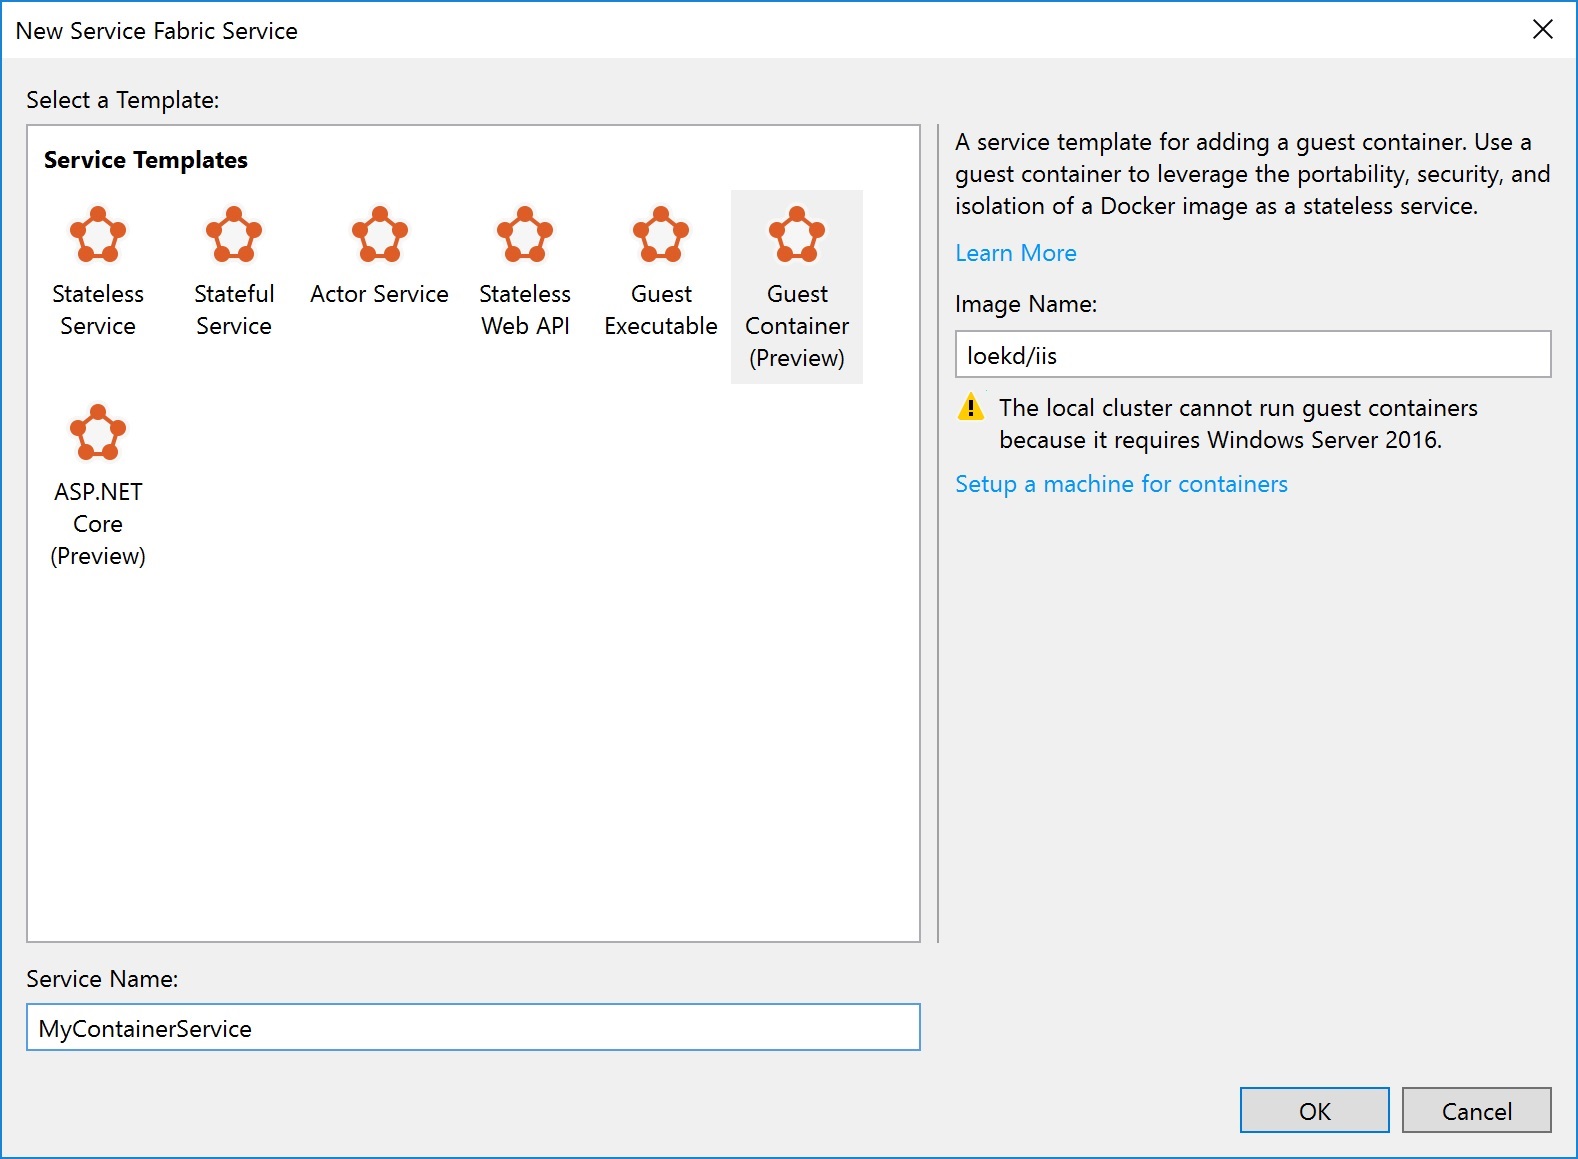Click the 'Service Templates' heading
The image size is (1578, 1159).
[146, 160]
